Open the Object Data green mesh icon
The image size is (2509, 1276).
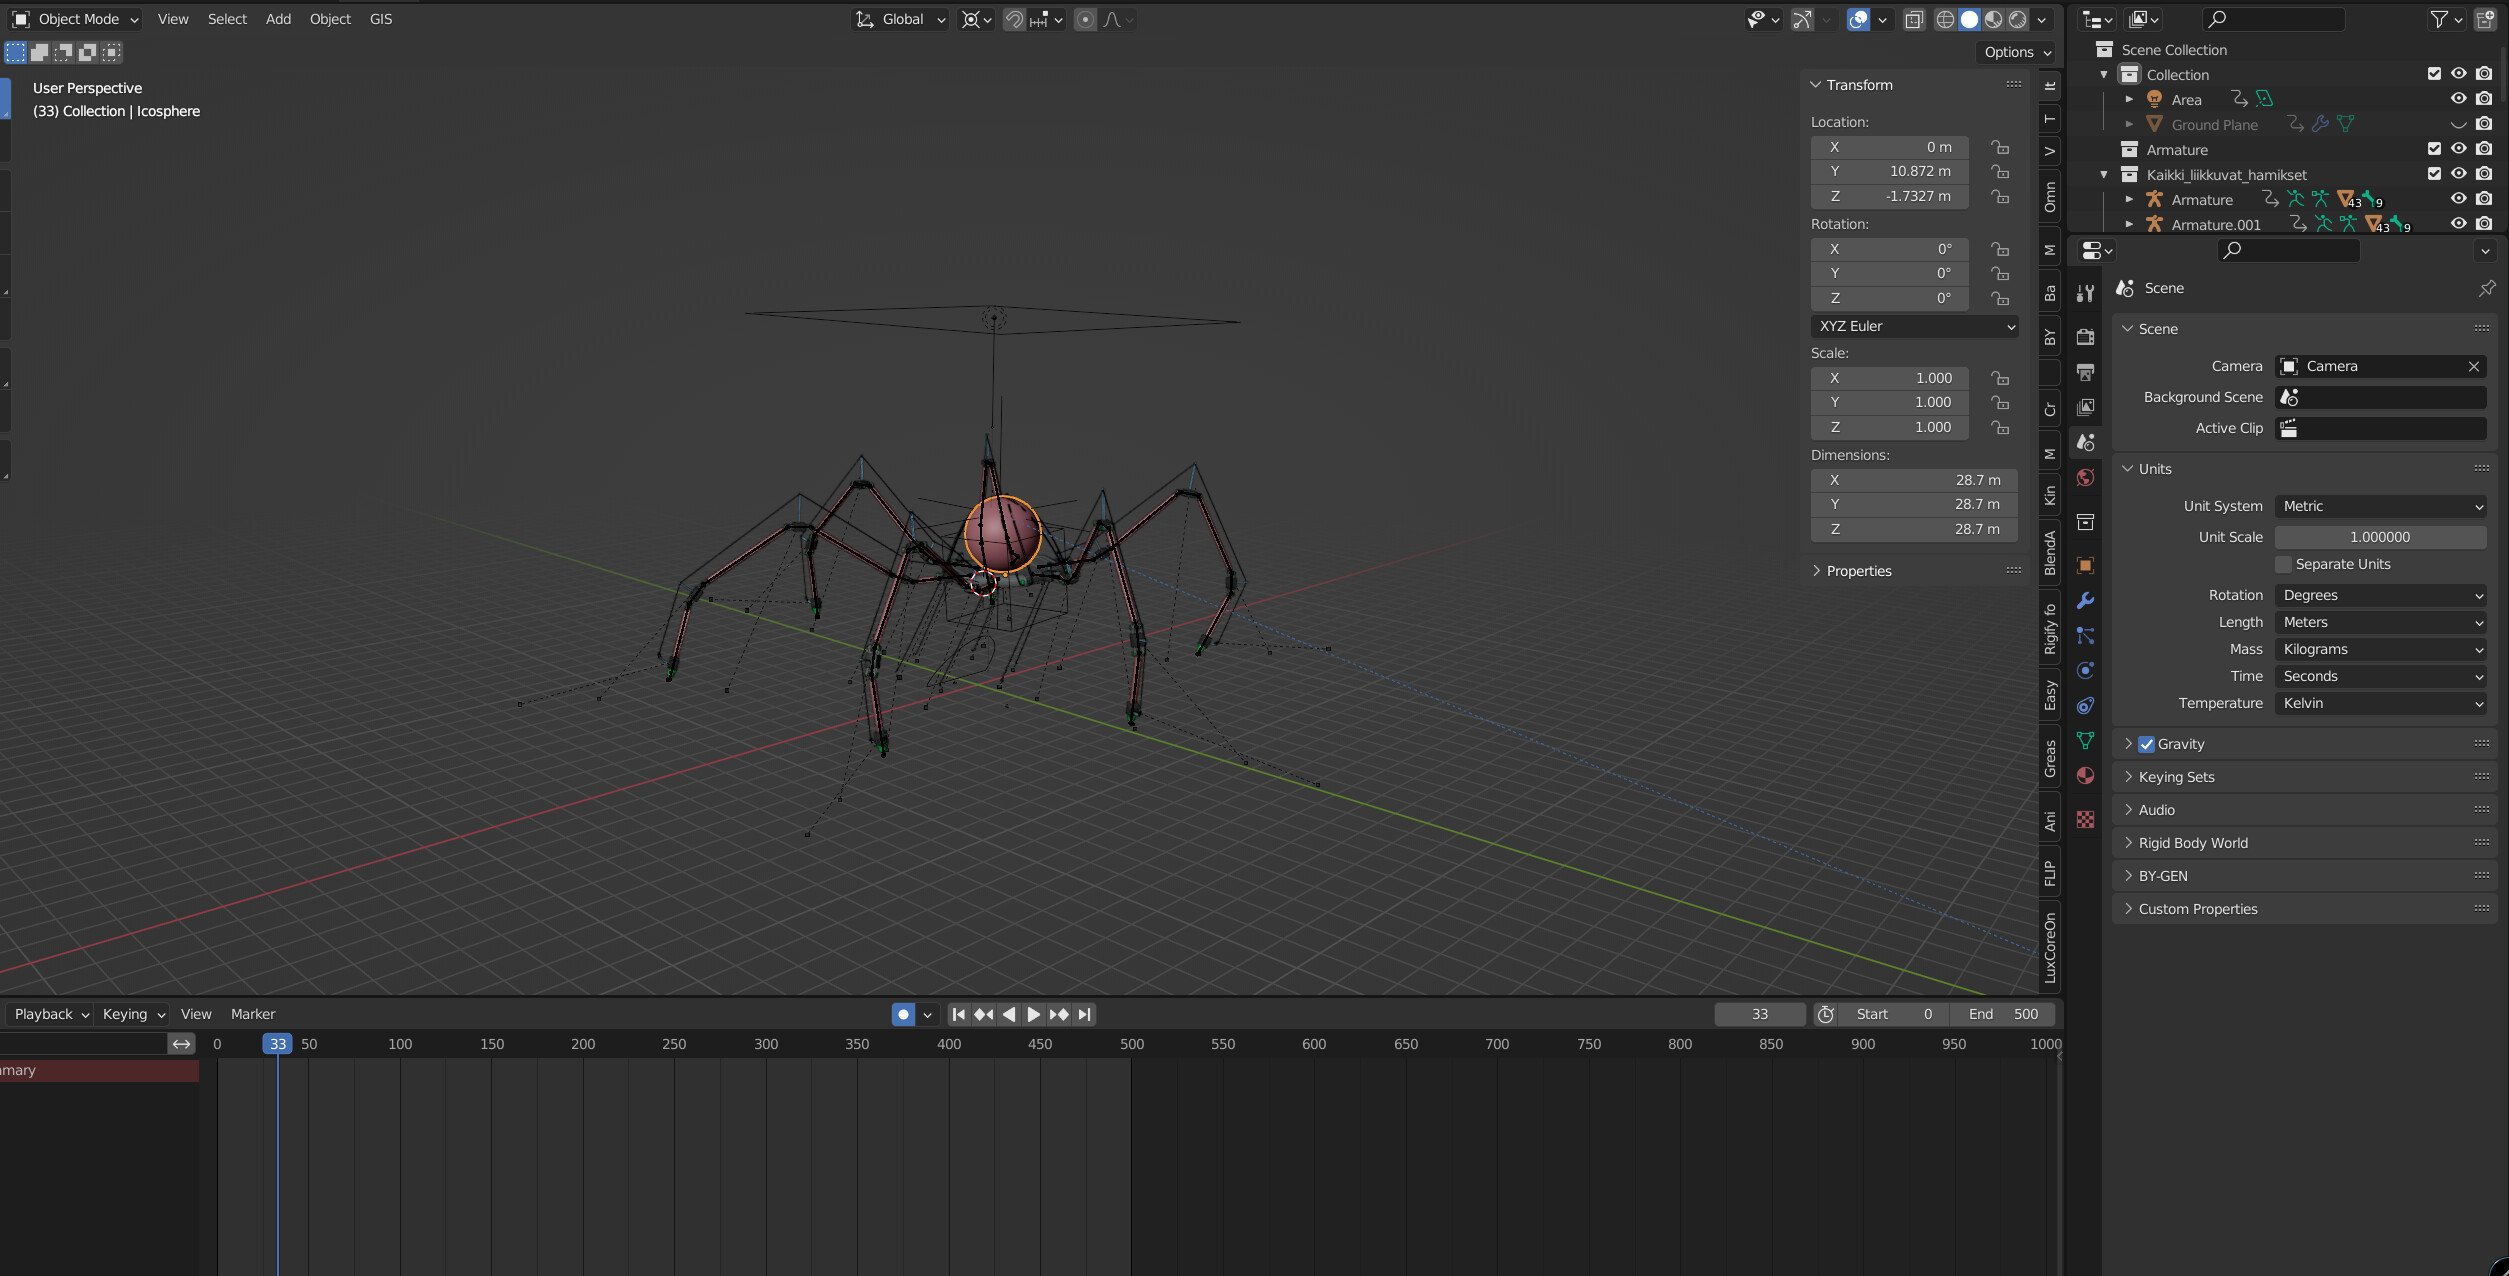click(x=2085, y=740)
